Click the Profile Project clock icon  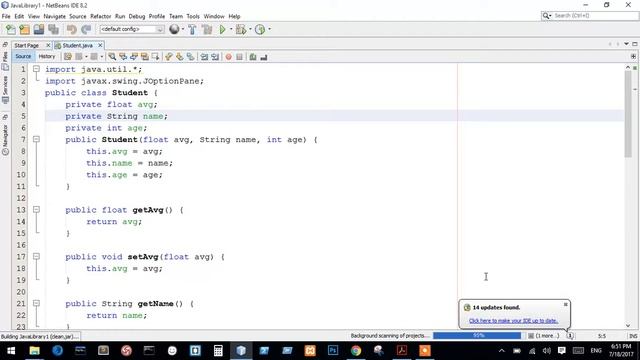tap(260, 29)
